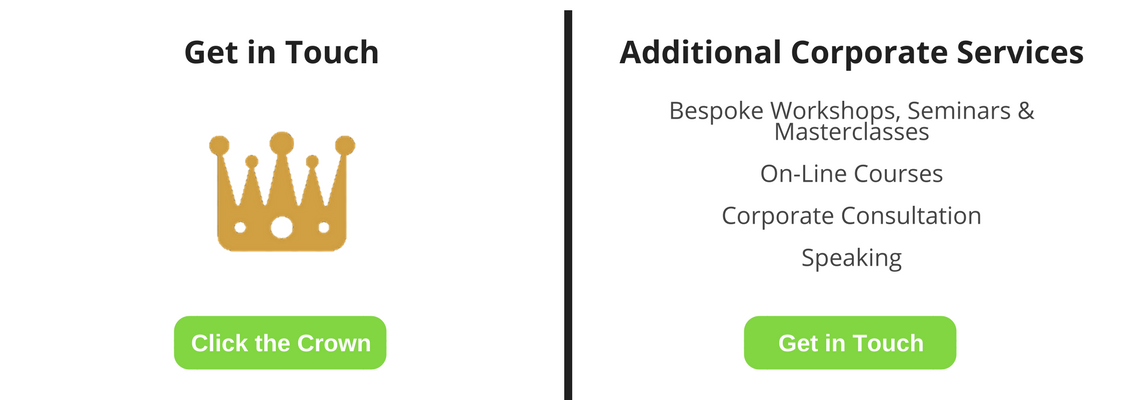Click the crown's rightmost ball tip
This screenshot has height=400, width=1140.
click(345, 145)
